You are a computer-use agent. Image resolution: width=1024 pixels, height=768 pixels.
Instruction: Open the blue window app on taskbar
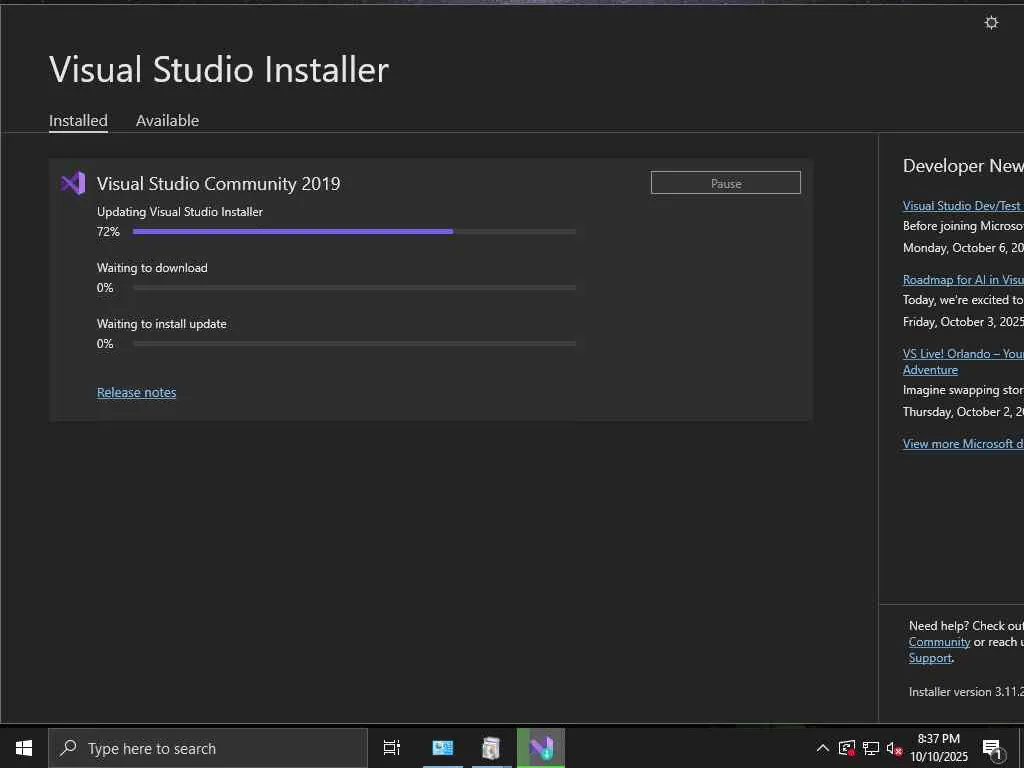[x=442, y=748]
